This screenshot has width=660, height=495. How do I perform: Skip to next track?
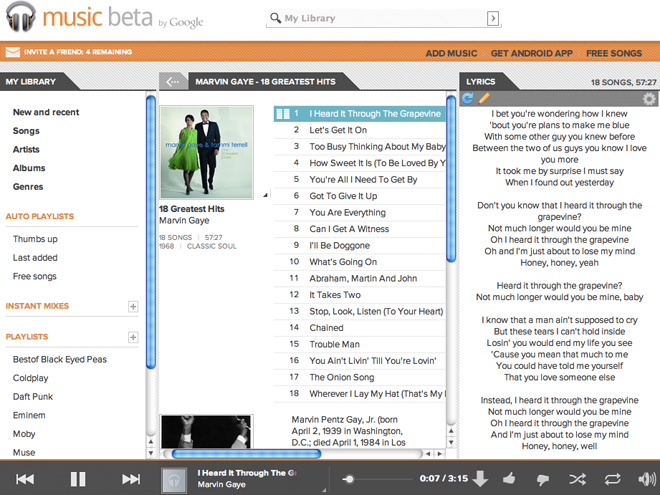click(x=131, y=479)
